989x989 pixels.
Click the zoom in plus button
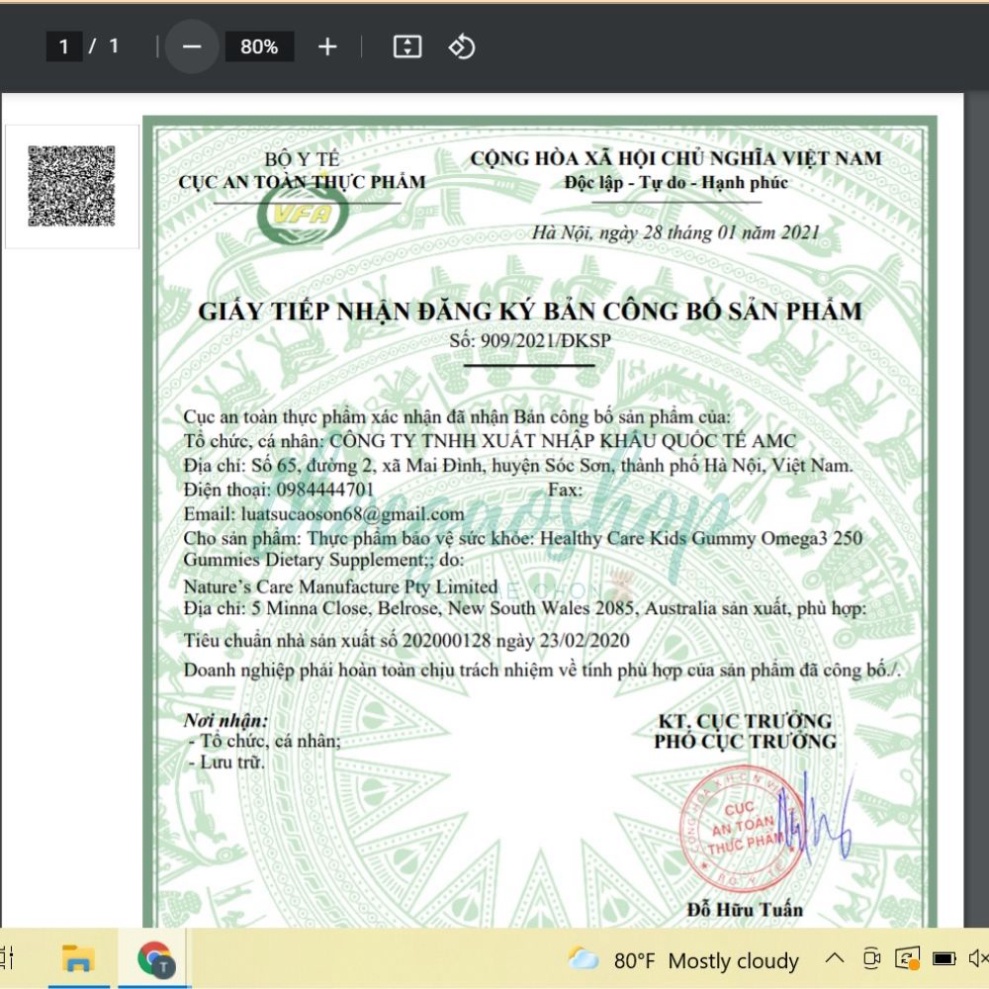pyautogui.click(x=327, y=47)
